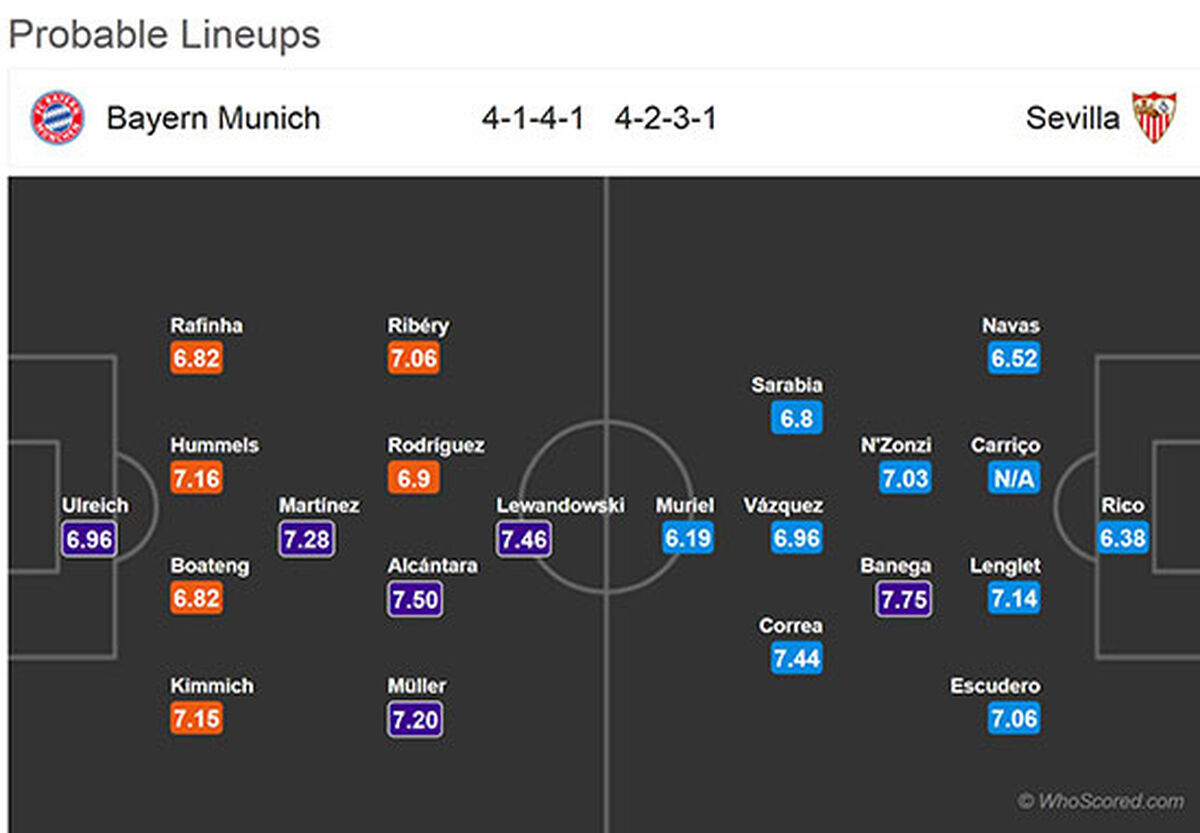This screenshot has height=833, width=1200.
Task: Click the Bayern Munich club crest icon
Action: point(57,117)
